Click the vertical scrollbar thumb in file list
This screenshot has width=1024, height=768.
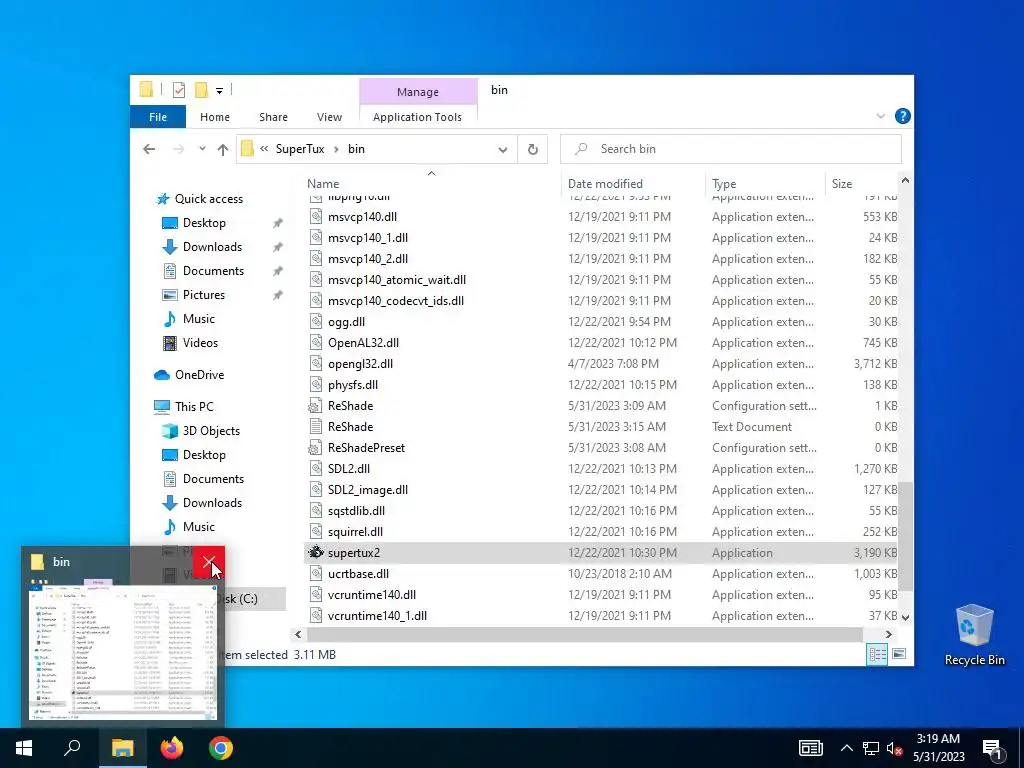click(x=904, y=536)
